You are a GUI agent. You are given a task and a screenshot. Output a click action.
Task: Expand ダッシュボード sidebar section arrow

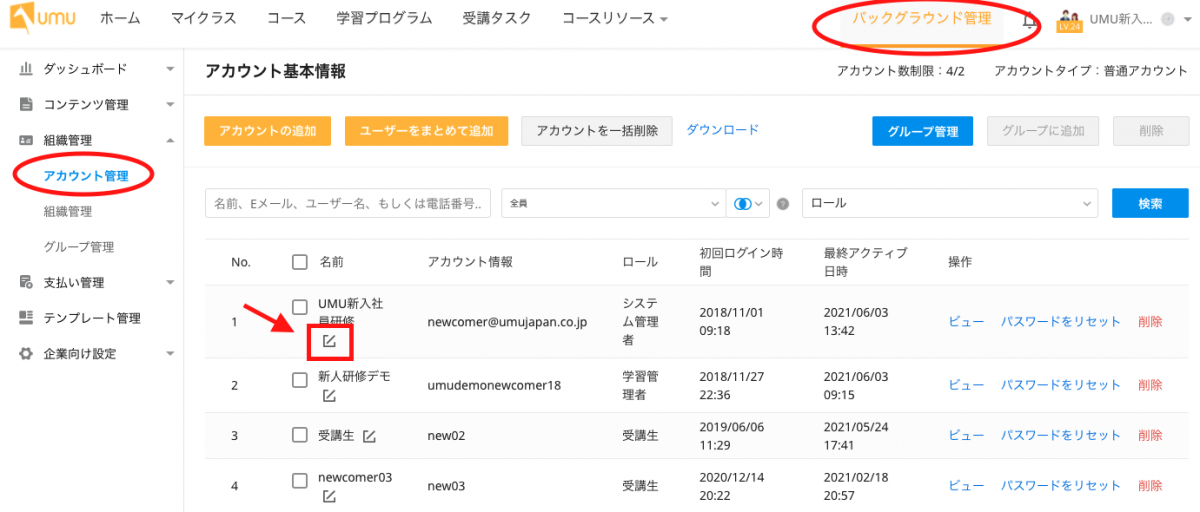pos(170,69)
